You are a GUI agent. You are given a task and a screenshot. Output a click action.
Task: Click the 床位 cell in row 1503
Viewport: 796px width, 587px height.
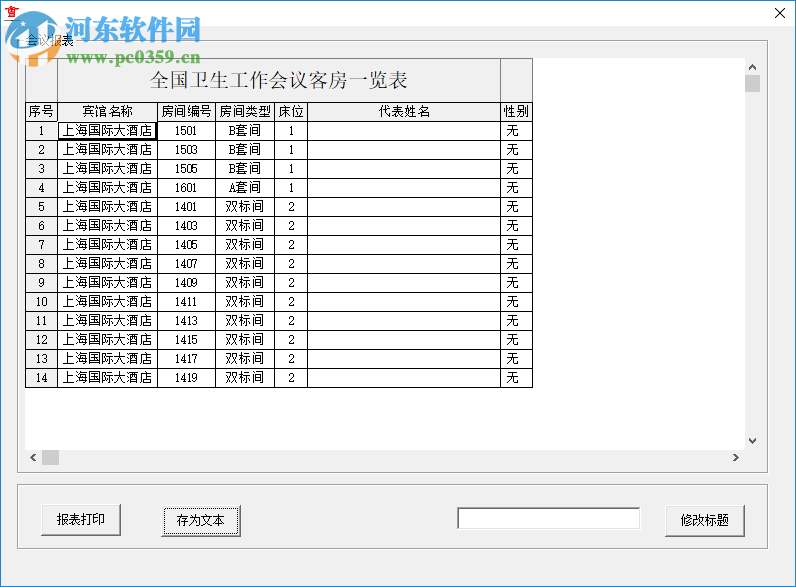tap(291, 150)
